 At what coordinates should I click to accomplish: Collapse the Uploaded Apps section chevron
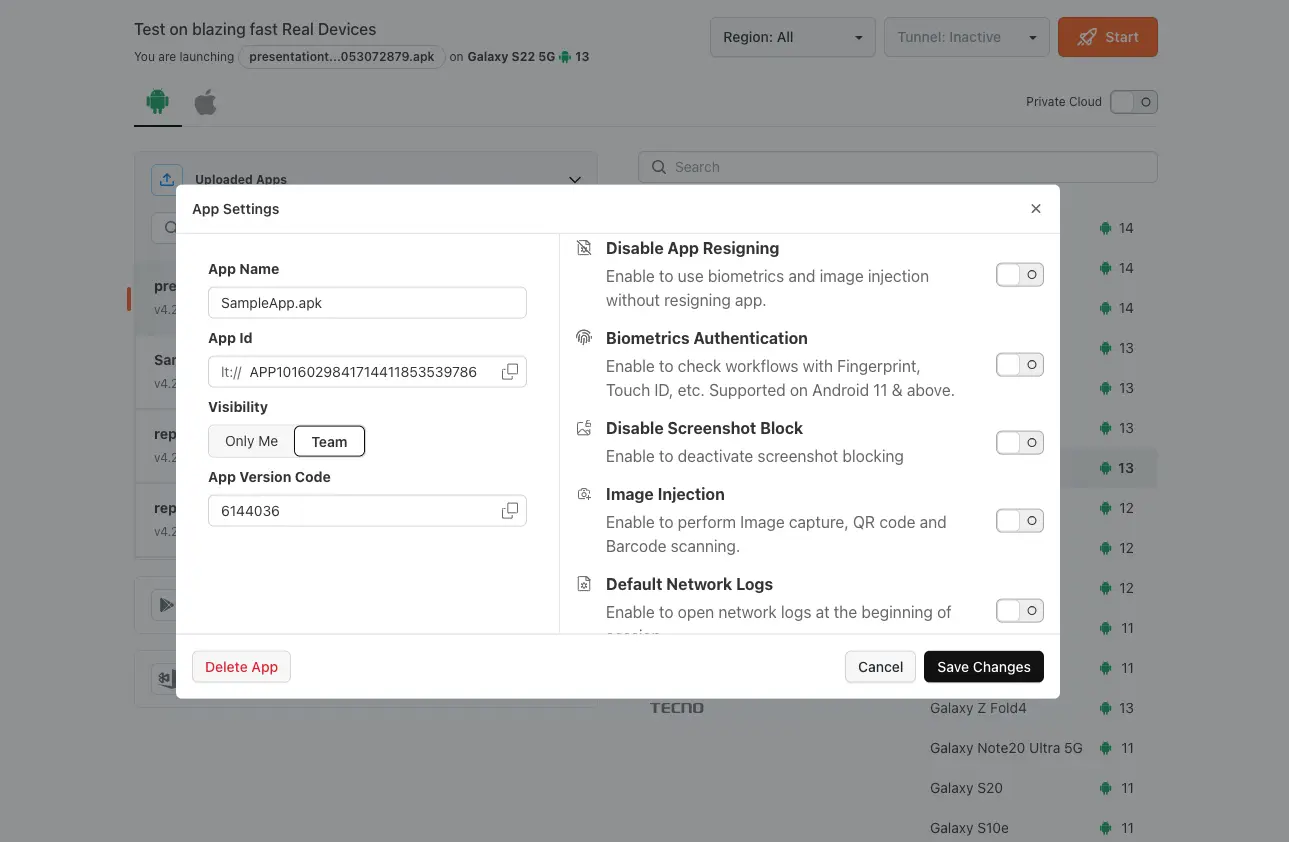click(575, 180)
